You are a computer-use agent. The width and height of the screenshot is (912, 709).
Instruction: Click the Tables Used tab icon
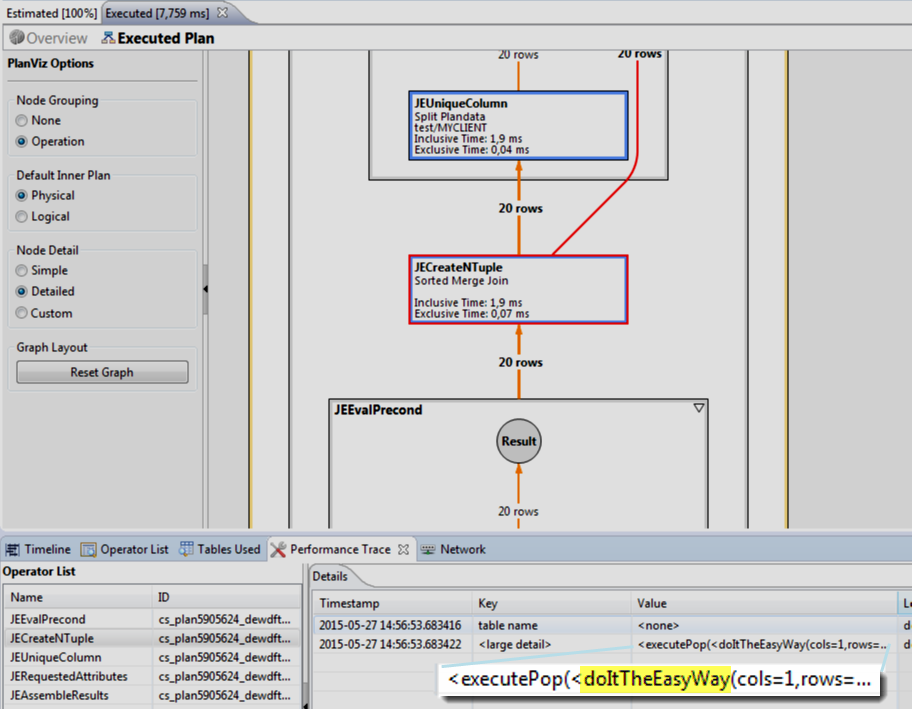coord(186,549)
